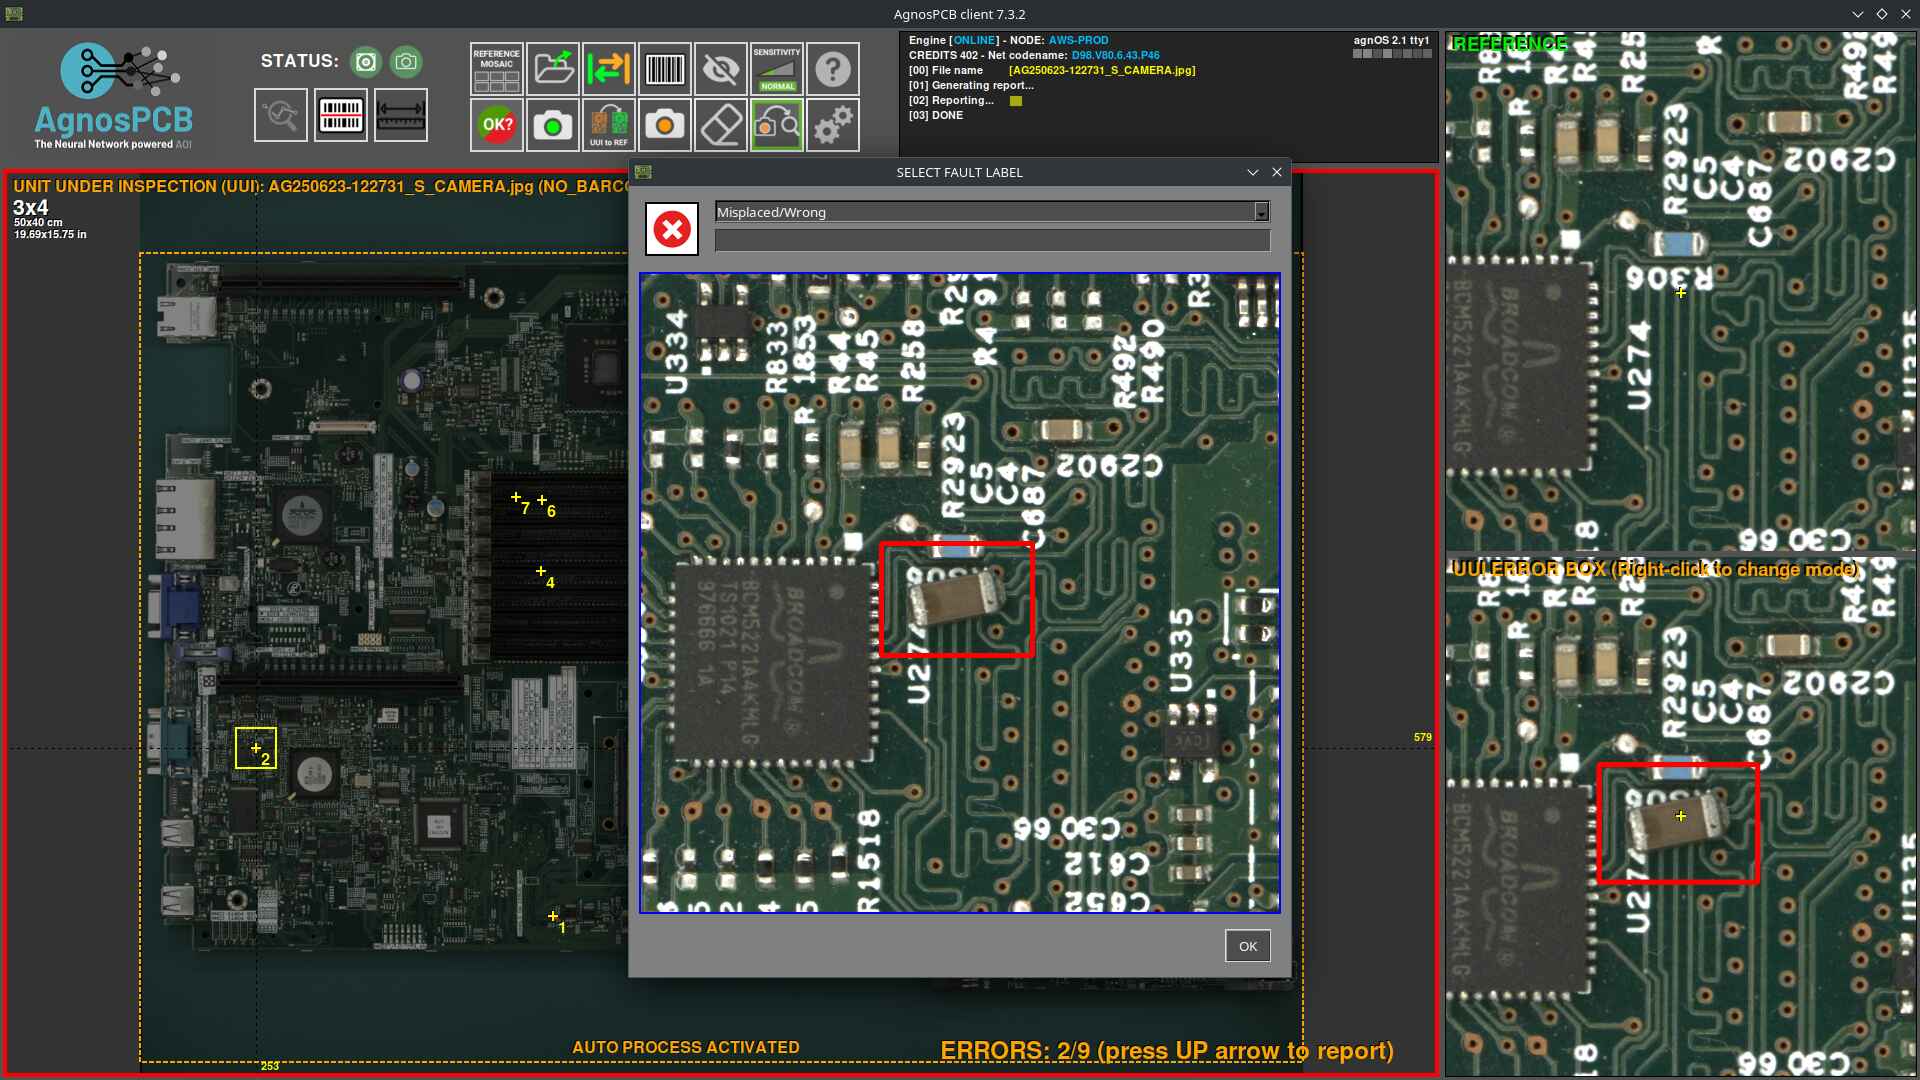Click the barcode scanner icon with red line
This screenshot has width=1920, height=1080.
pyautogui.click(x=341, y=115)
